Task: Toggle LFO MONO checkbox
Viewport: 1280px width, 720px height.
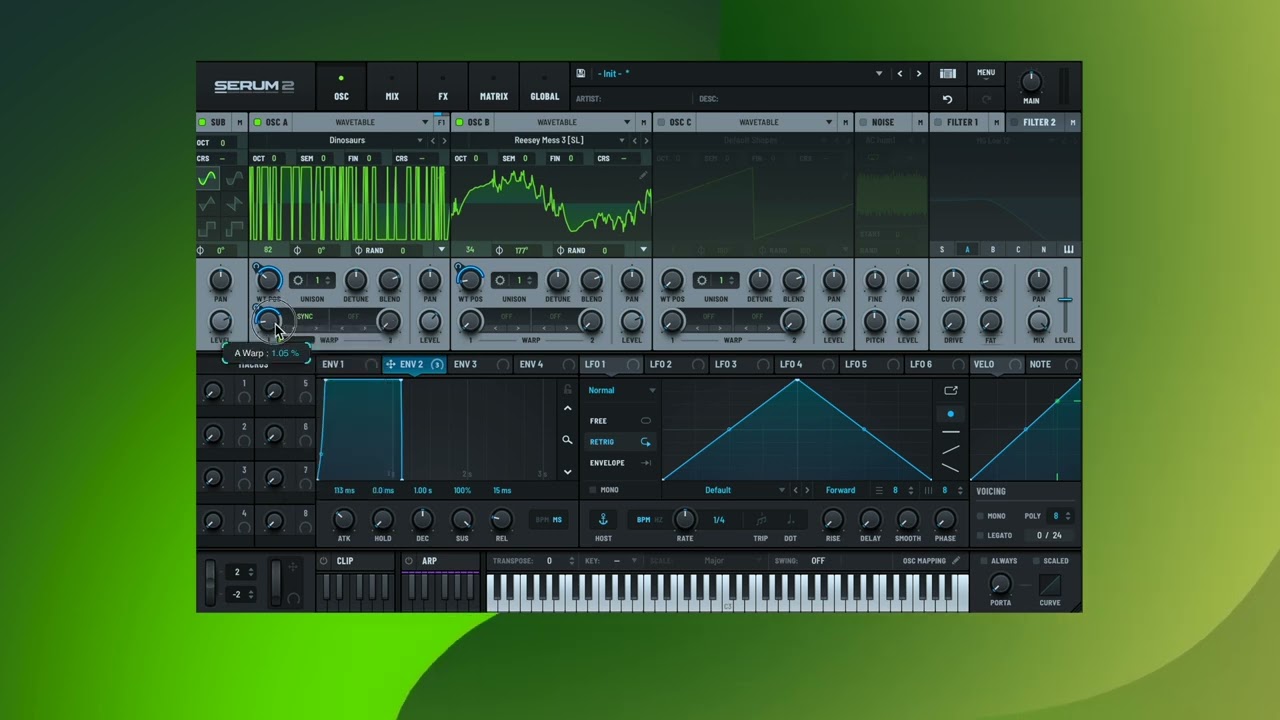Action: [592, 490]
